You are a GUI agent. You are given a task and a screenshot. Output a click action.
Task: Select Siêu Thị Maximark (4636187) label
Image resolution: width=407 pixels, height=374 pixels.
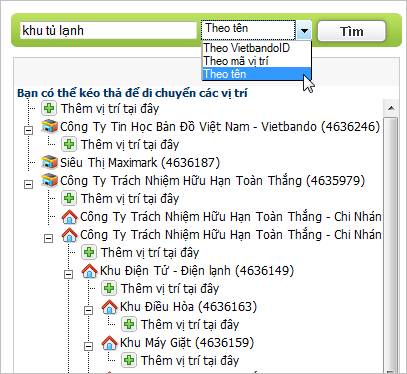(x=140, y=163)
